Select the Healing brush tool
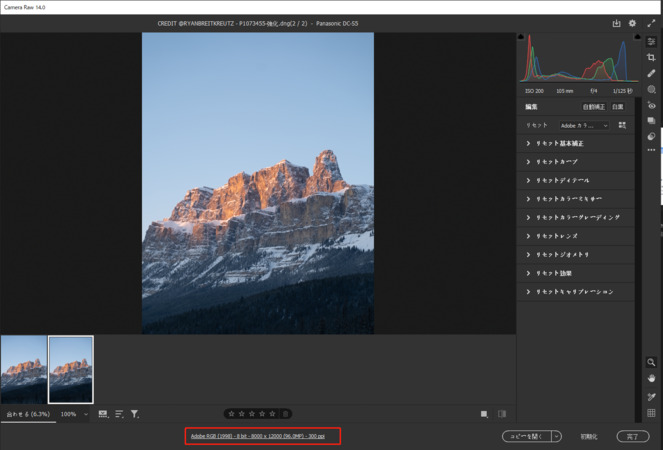The image size is (663, 450). tap(651, 74)
